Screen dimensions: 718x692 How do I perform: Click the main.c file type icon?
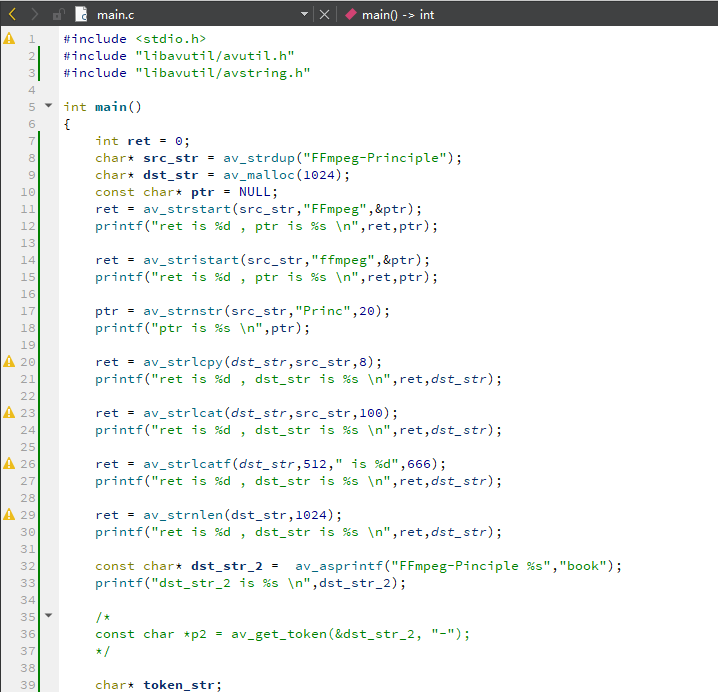[80, 14]
